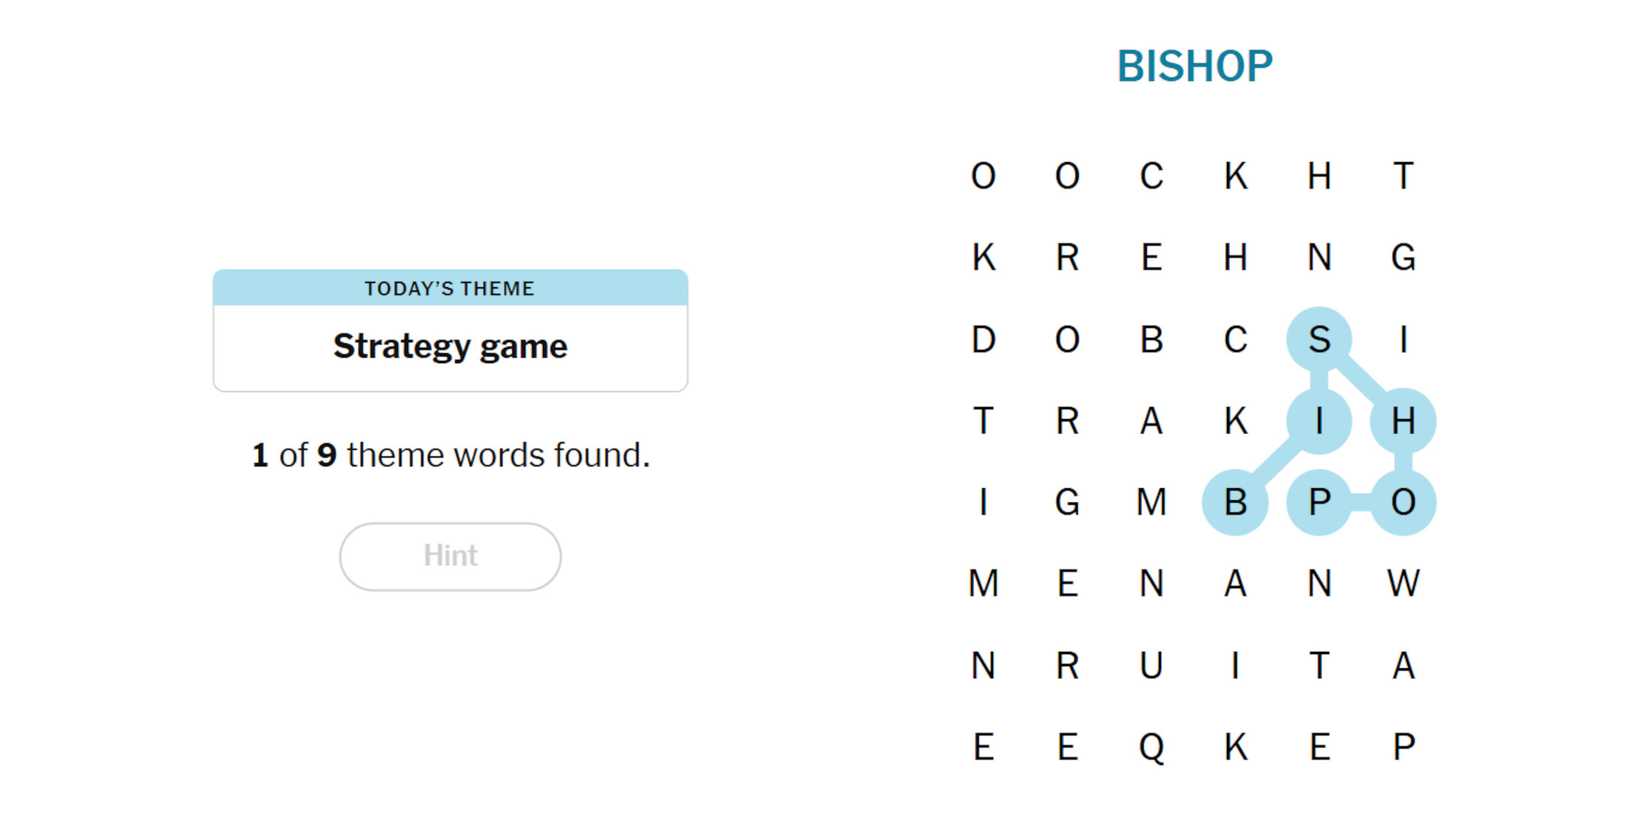Select the letter Q in the grid
The width and height of the screenshot is (1650, 825).
click(1151, 747)
